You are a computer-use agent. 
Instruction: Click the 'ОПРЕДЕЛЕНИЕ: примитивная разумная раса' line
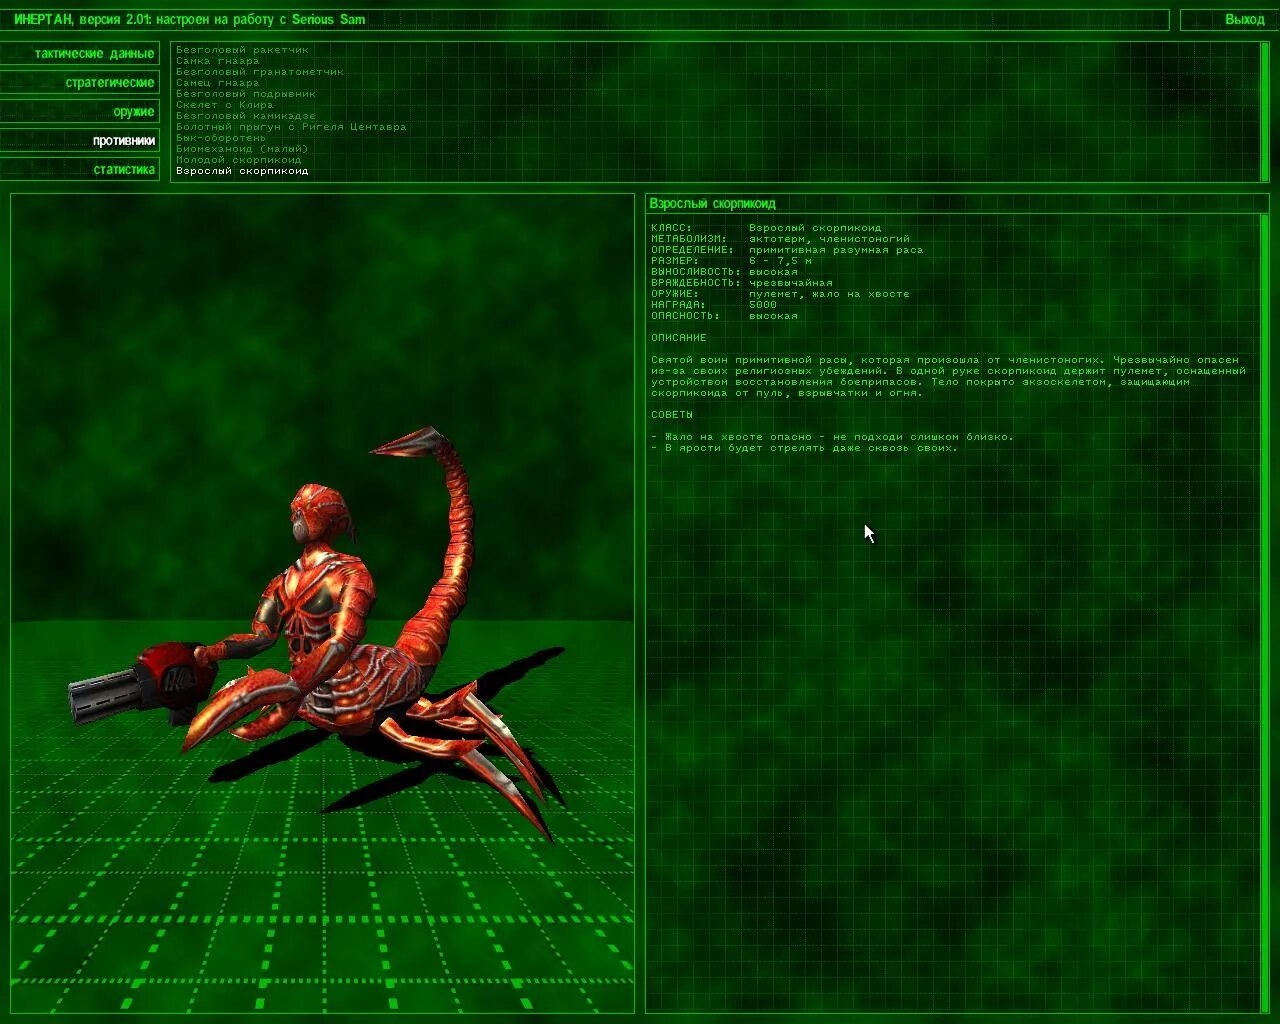787,250
